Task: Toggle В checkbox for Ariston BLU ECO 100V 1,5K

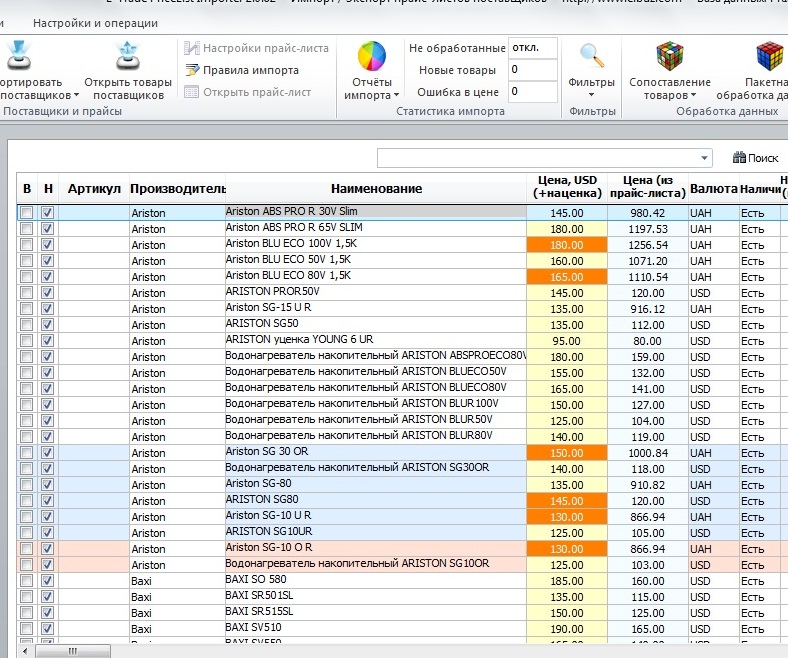Action: click(27, 245)
